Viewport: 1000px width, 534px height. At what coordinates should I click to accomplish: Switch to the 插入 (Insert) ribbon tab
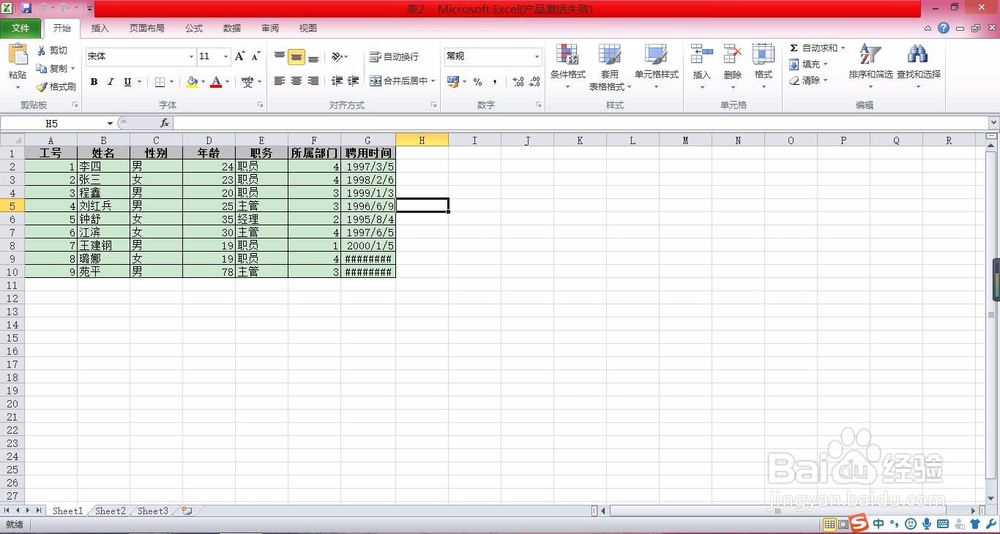coord(100,28)
